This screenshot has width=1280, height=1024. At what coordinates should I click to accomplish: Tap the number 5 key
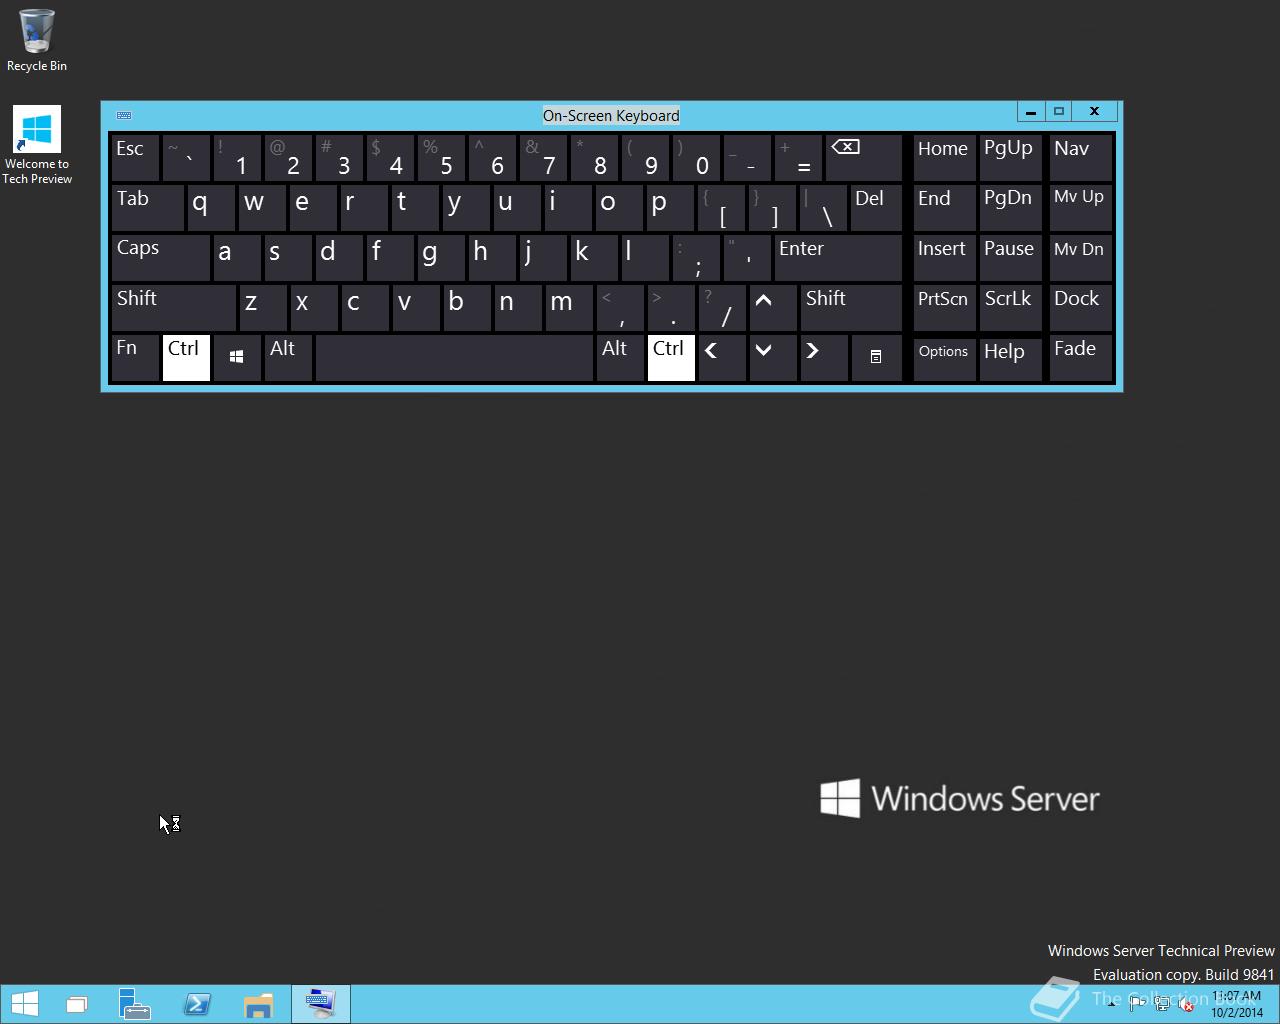[441, 158]
